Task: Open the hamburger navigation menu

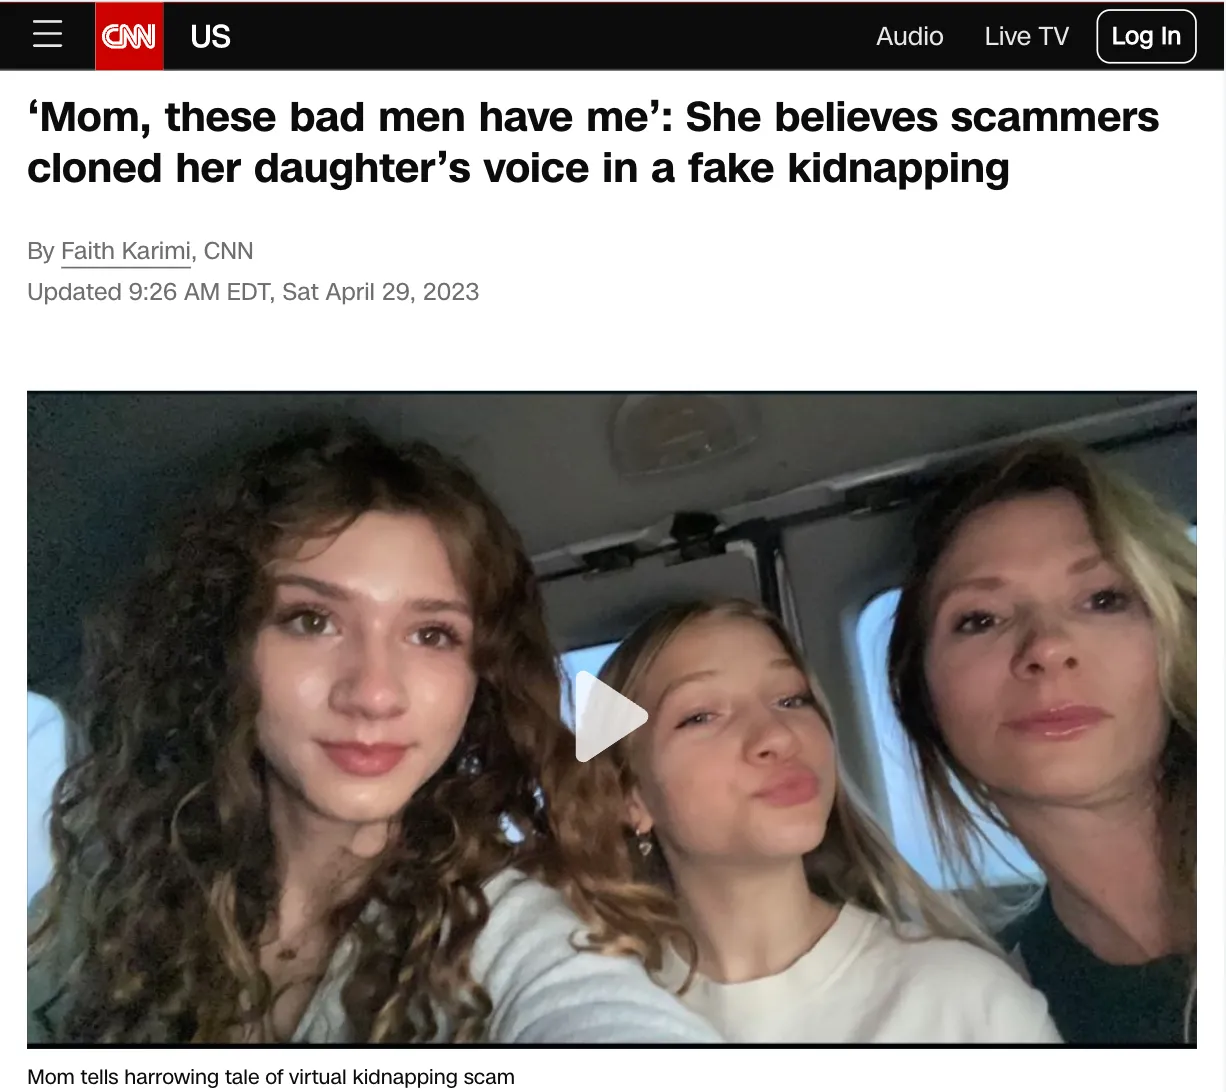Action: coord(47,35)
